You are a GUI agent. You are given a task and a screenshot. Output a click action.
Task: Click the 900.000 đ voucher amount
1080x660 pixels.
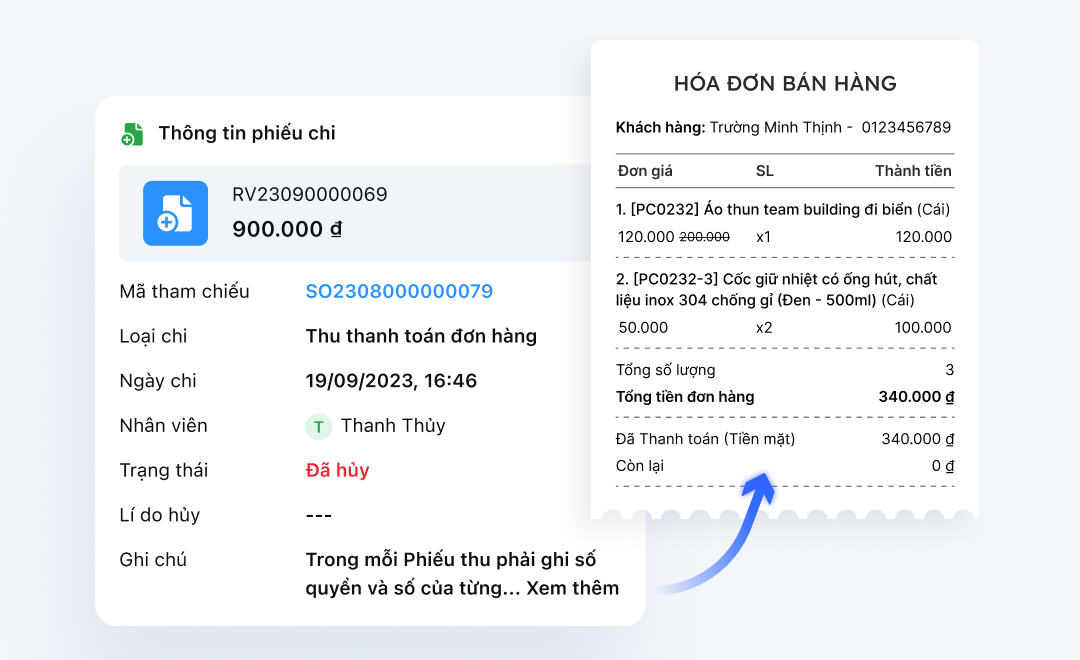pyautogui.click(x=287, y=229)
